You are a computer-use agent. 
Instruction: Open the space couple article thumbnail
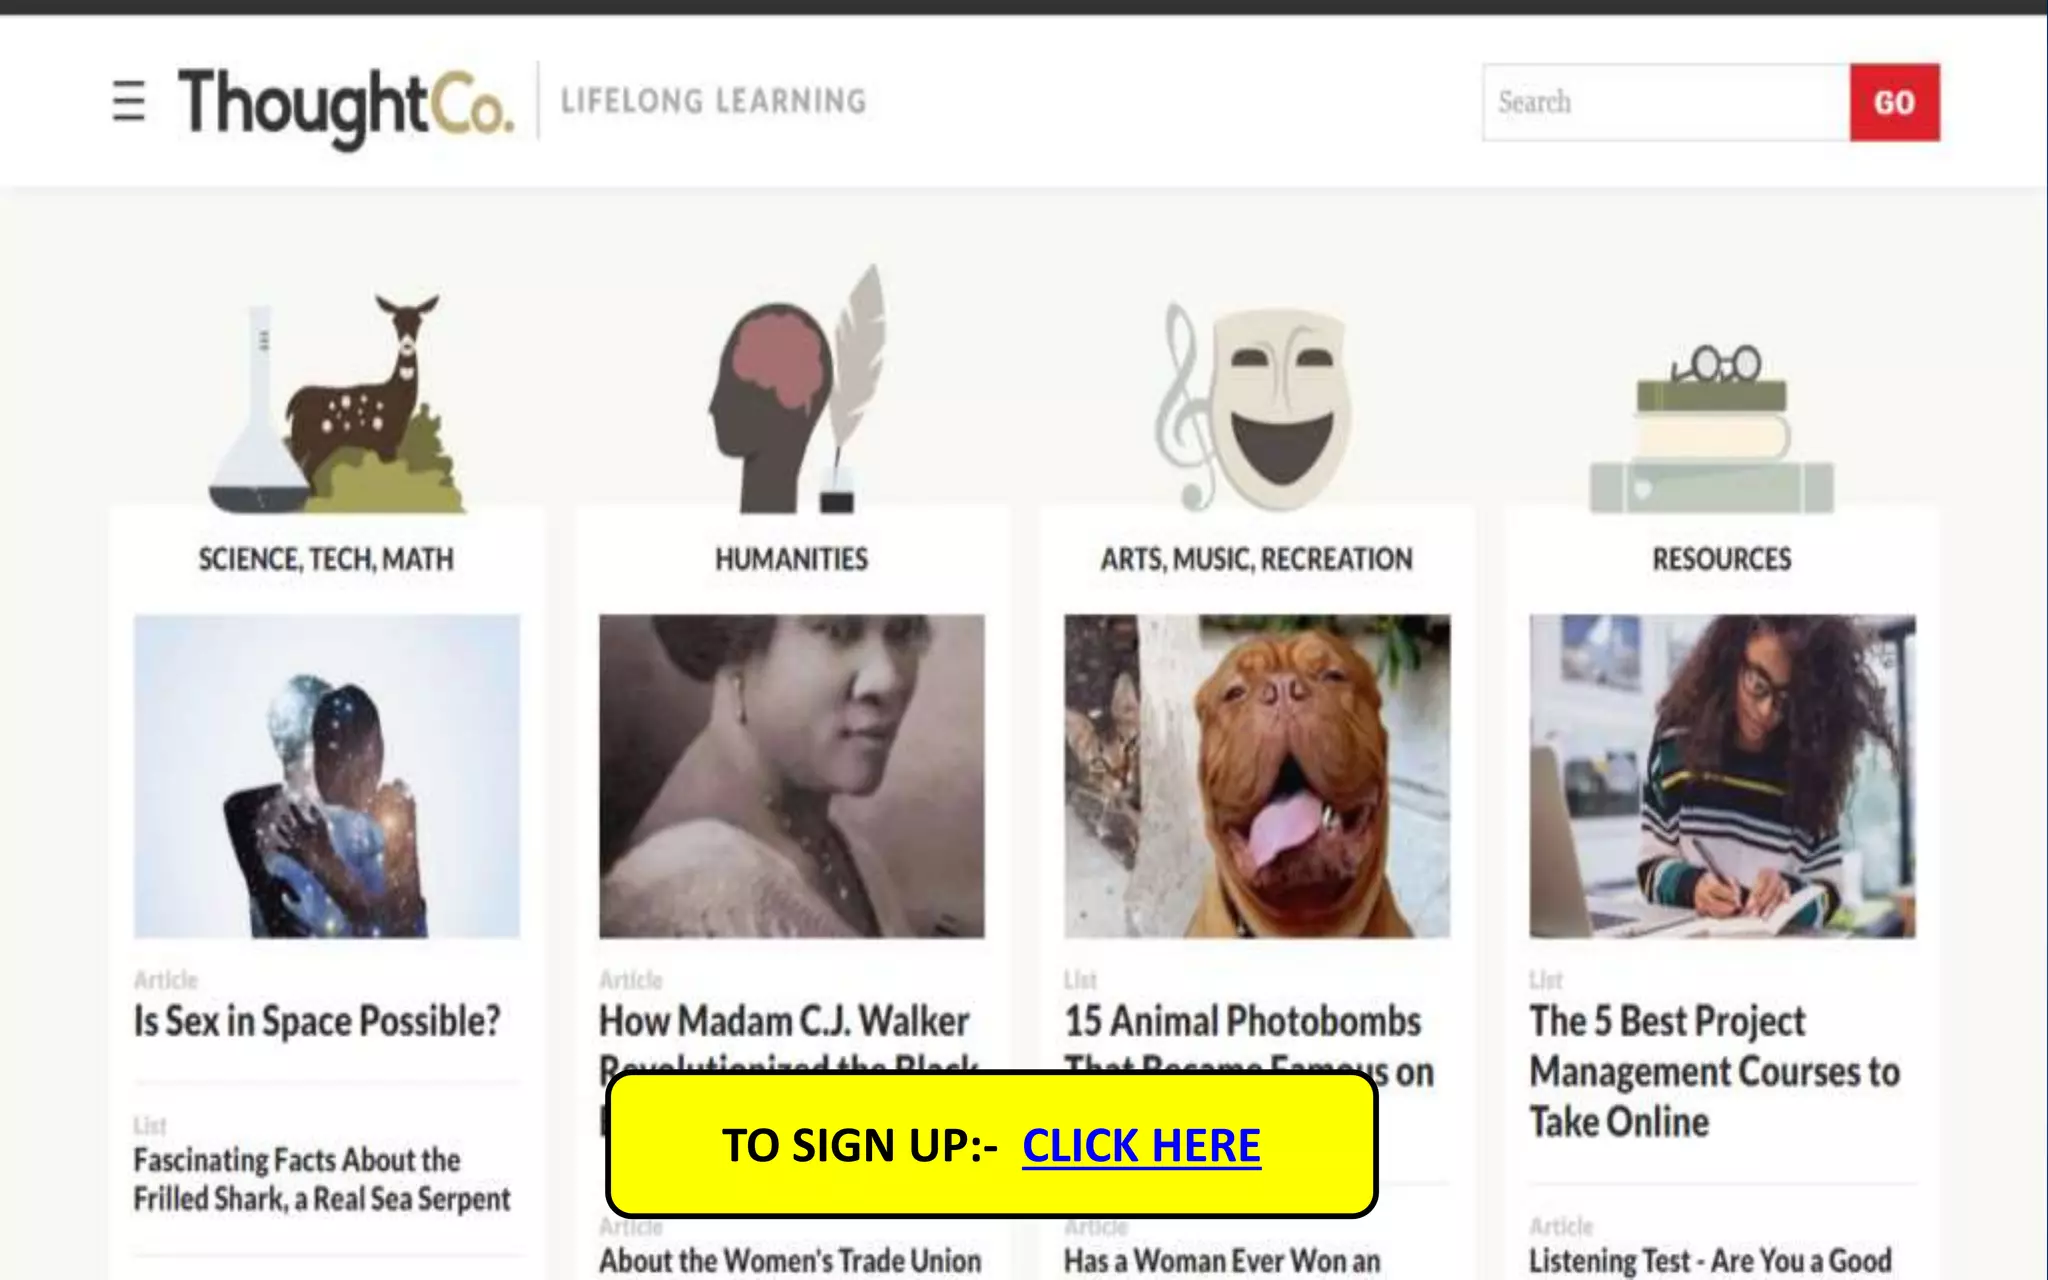pyautogui.click(x=327, y=776)
